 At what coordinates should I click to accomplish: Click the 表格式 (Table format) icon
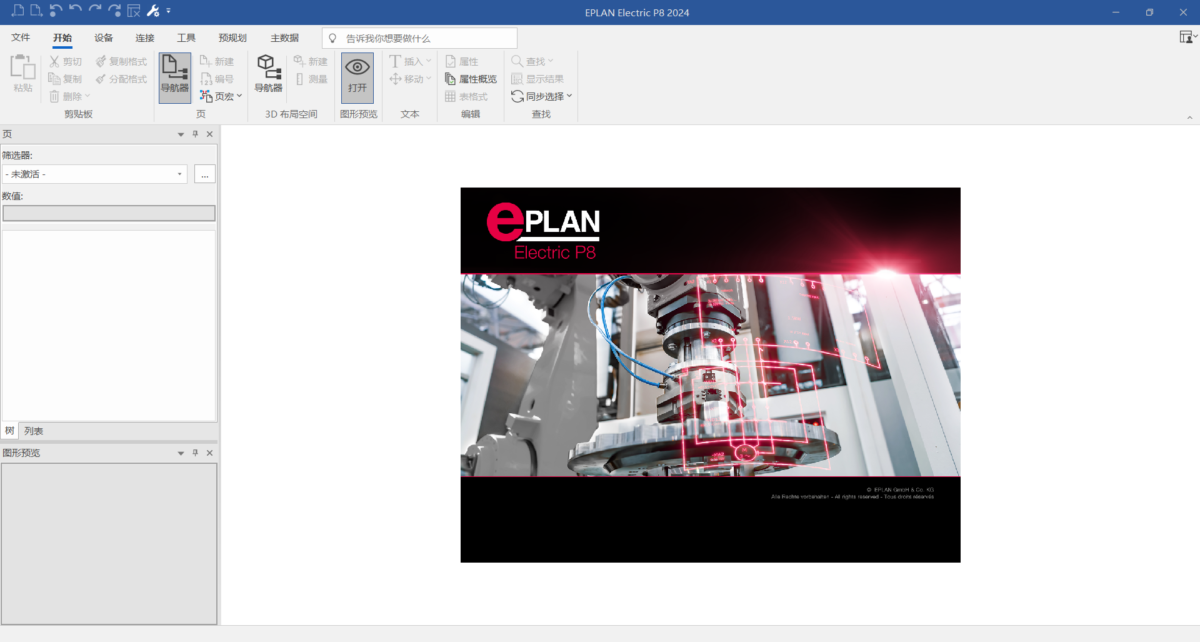click(451, 96)
